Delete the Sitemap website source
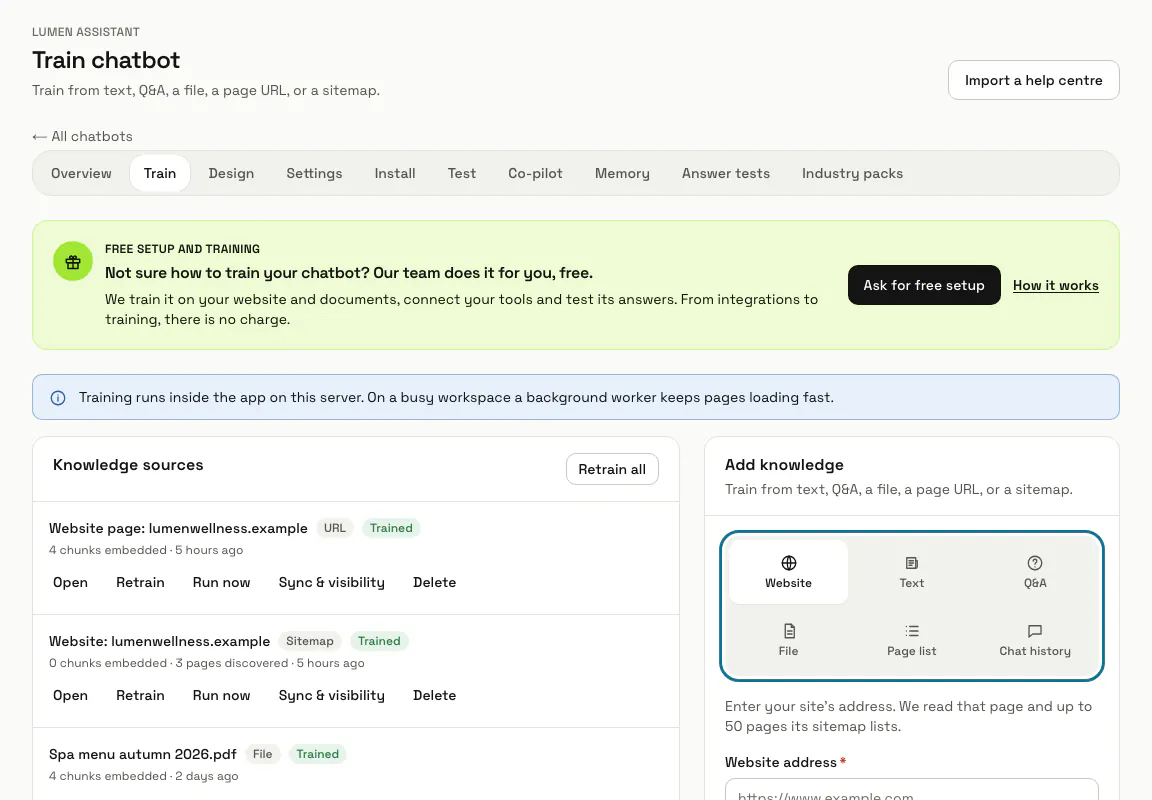The width and height of the screenshot is (1152, 800). pyautogui.click(x=434, y=696)
